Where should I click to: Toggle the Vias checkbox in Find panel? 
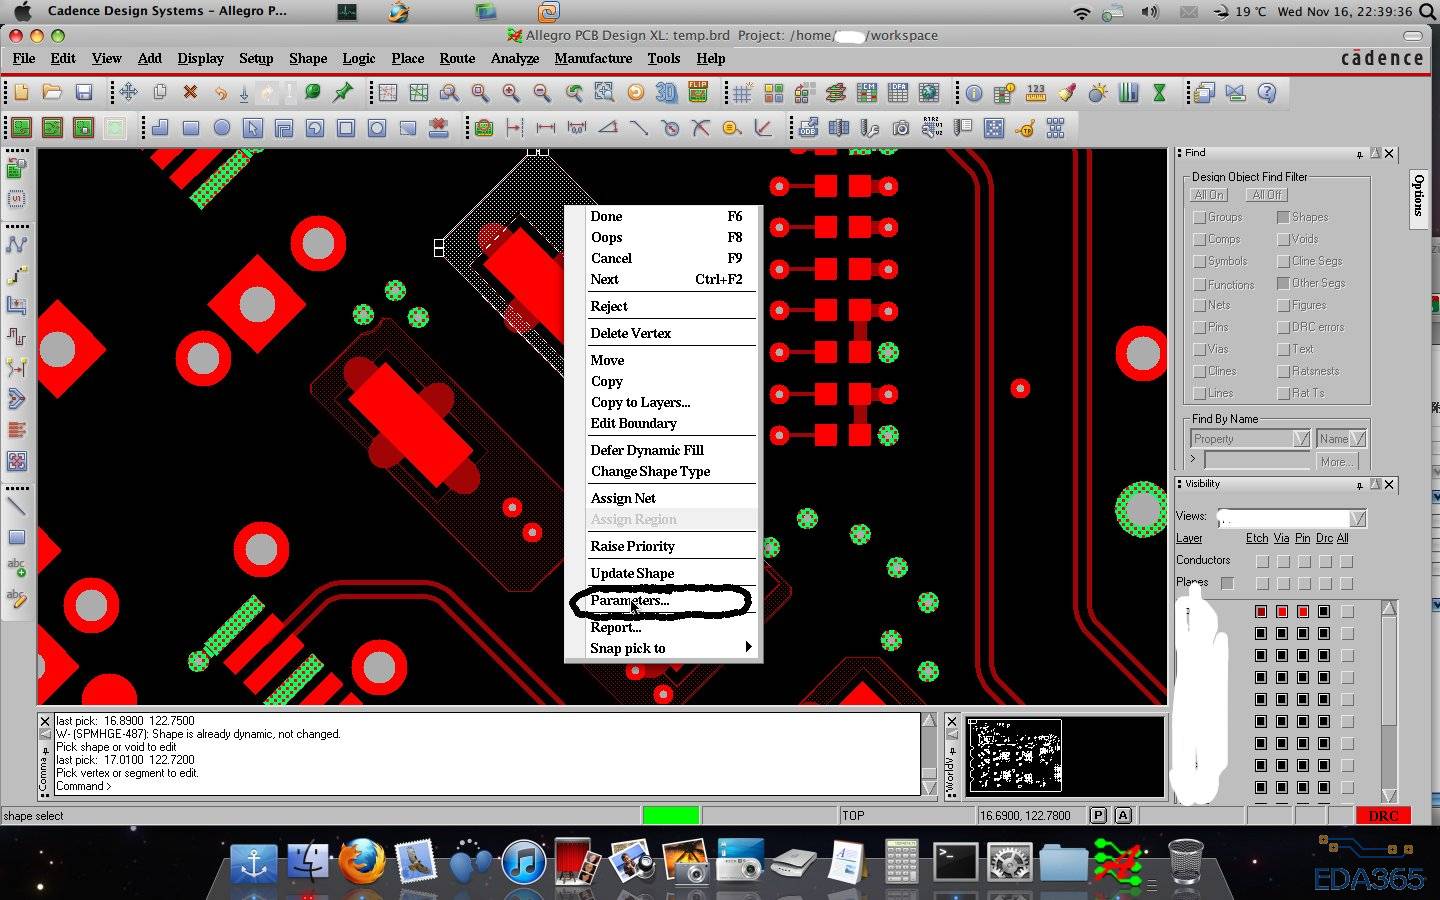(x=1199, y=349)
